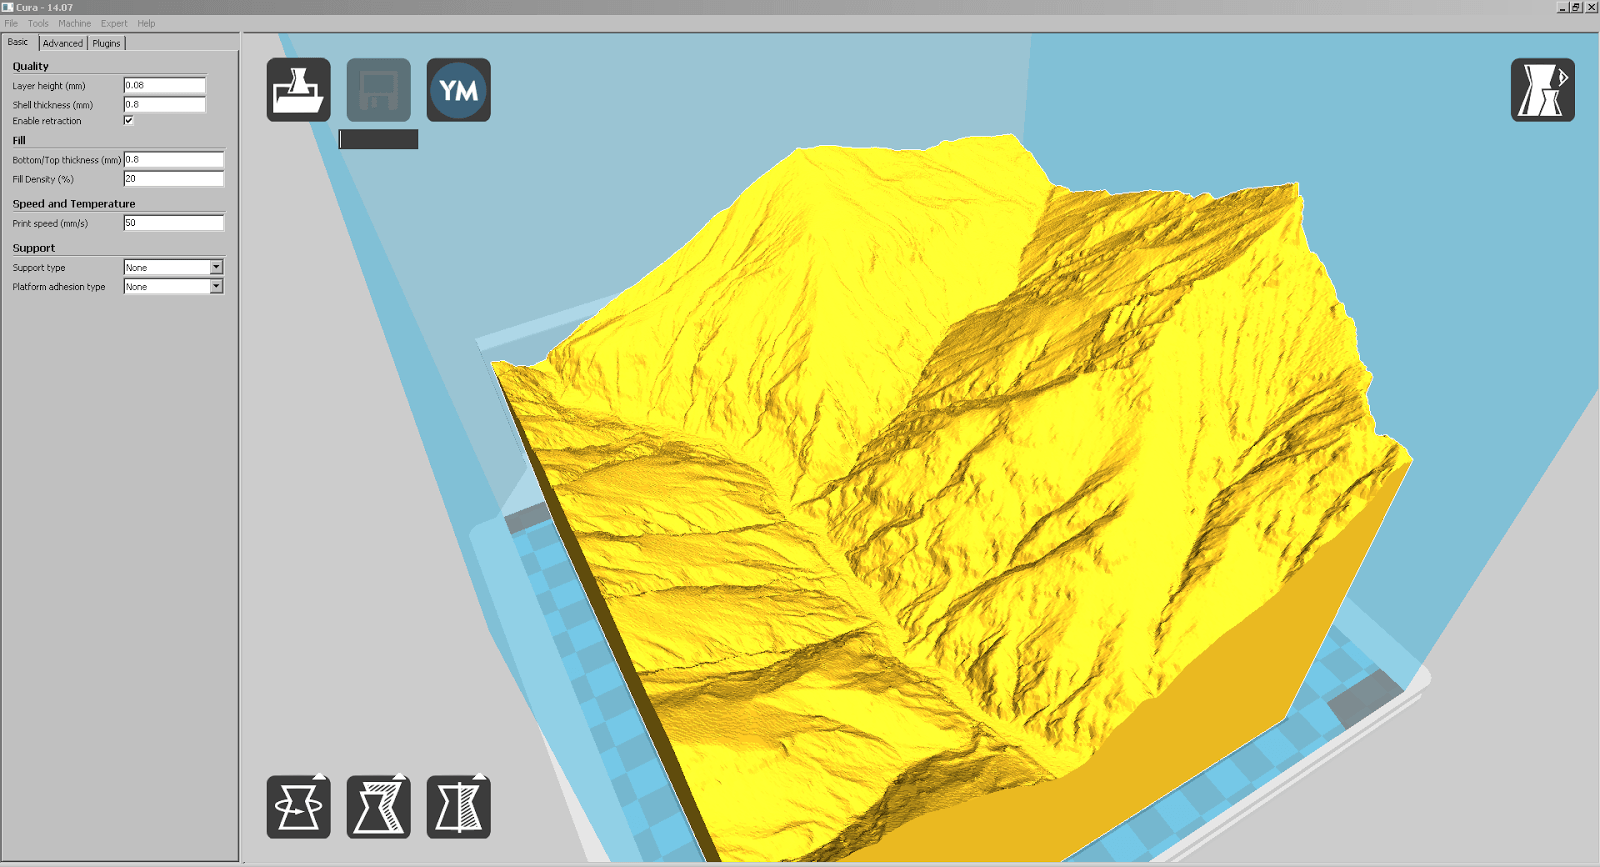
Task: Click the Shell thickness input field
Action: click(164, 104)
